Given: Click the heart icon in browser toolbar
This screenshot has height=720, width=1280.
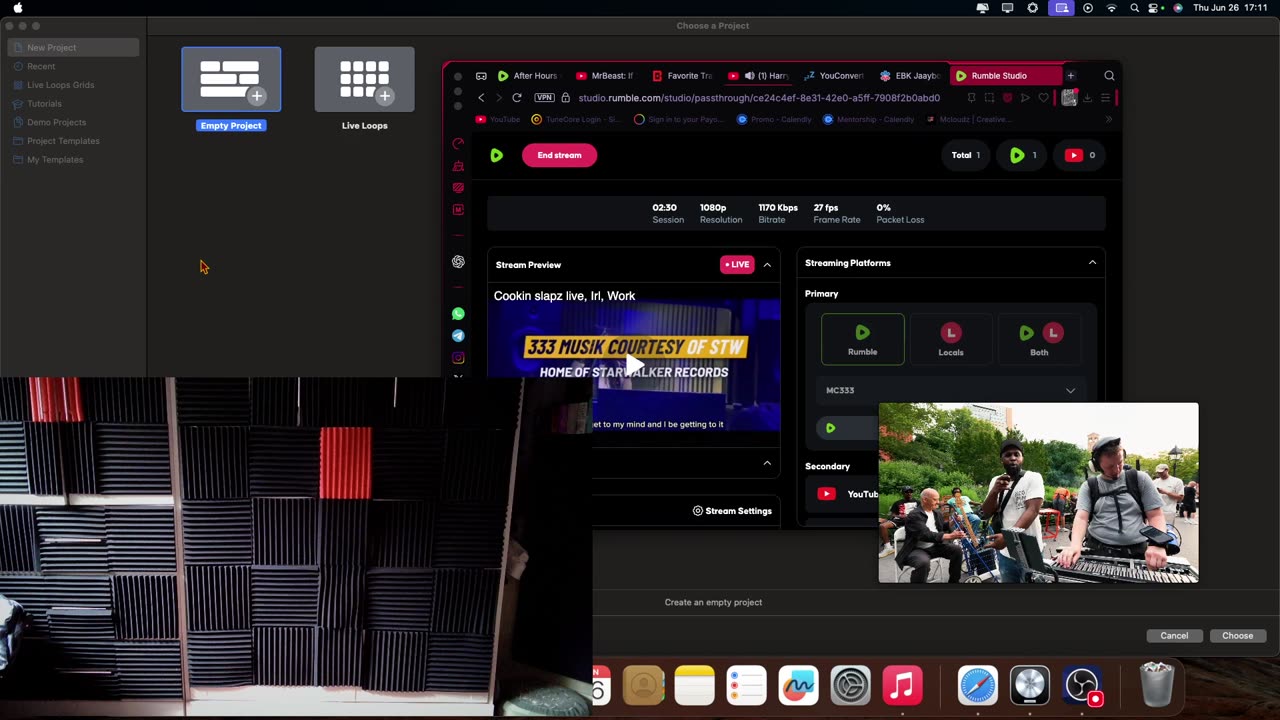Looking at the screenshot, I should (x=1043, y=98).
